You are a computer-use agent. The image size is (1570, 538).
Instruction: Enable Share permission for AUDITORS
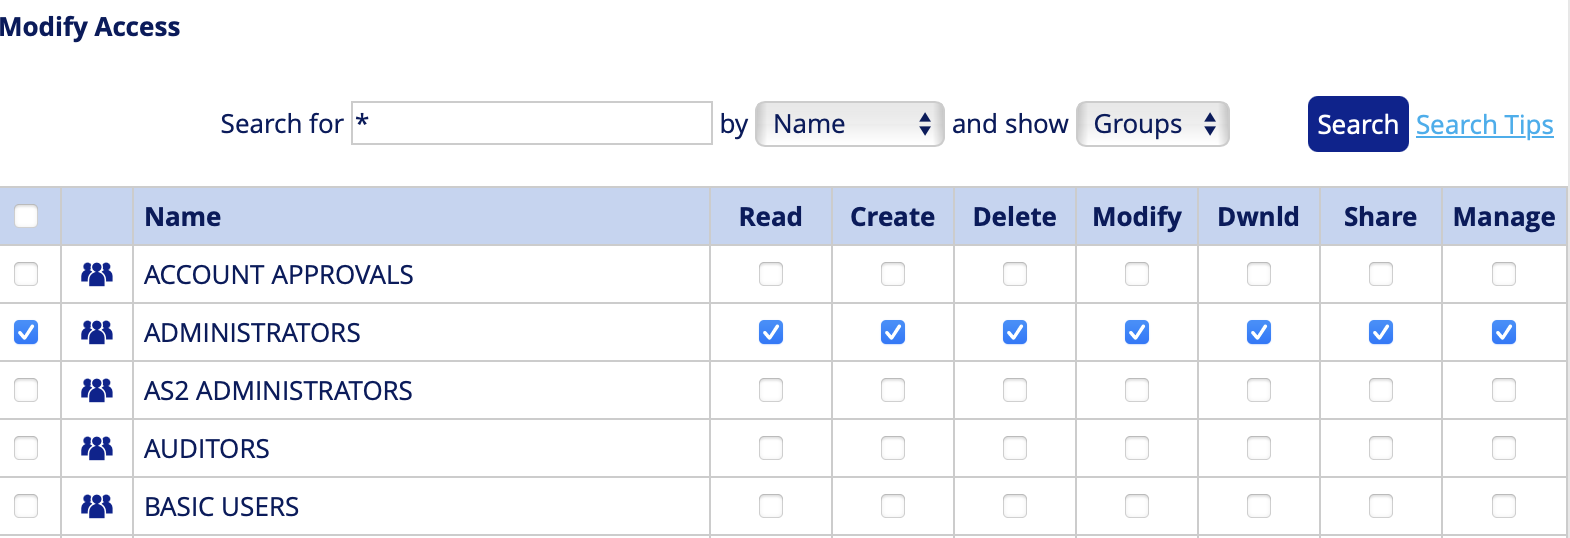[x=1381, y=448]
